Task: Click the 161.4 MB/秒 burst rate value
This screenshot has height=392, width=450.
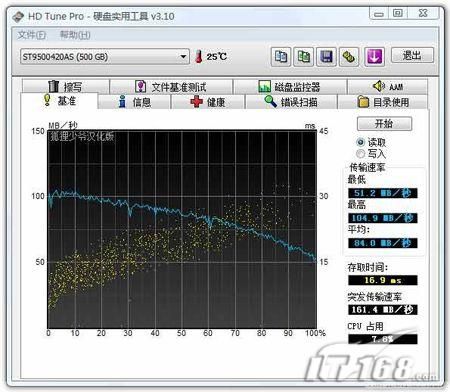Action: pyautogui.click(x=383, y=310)
